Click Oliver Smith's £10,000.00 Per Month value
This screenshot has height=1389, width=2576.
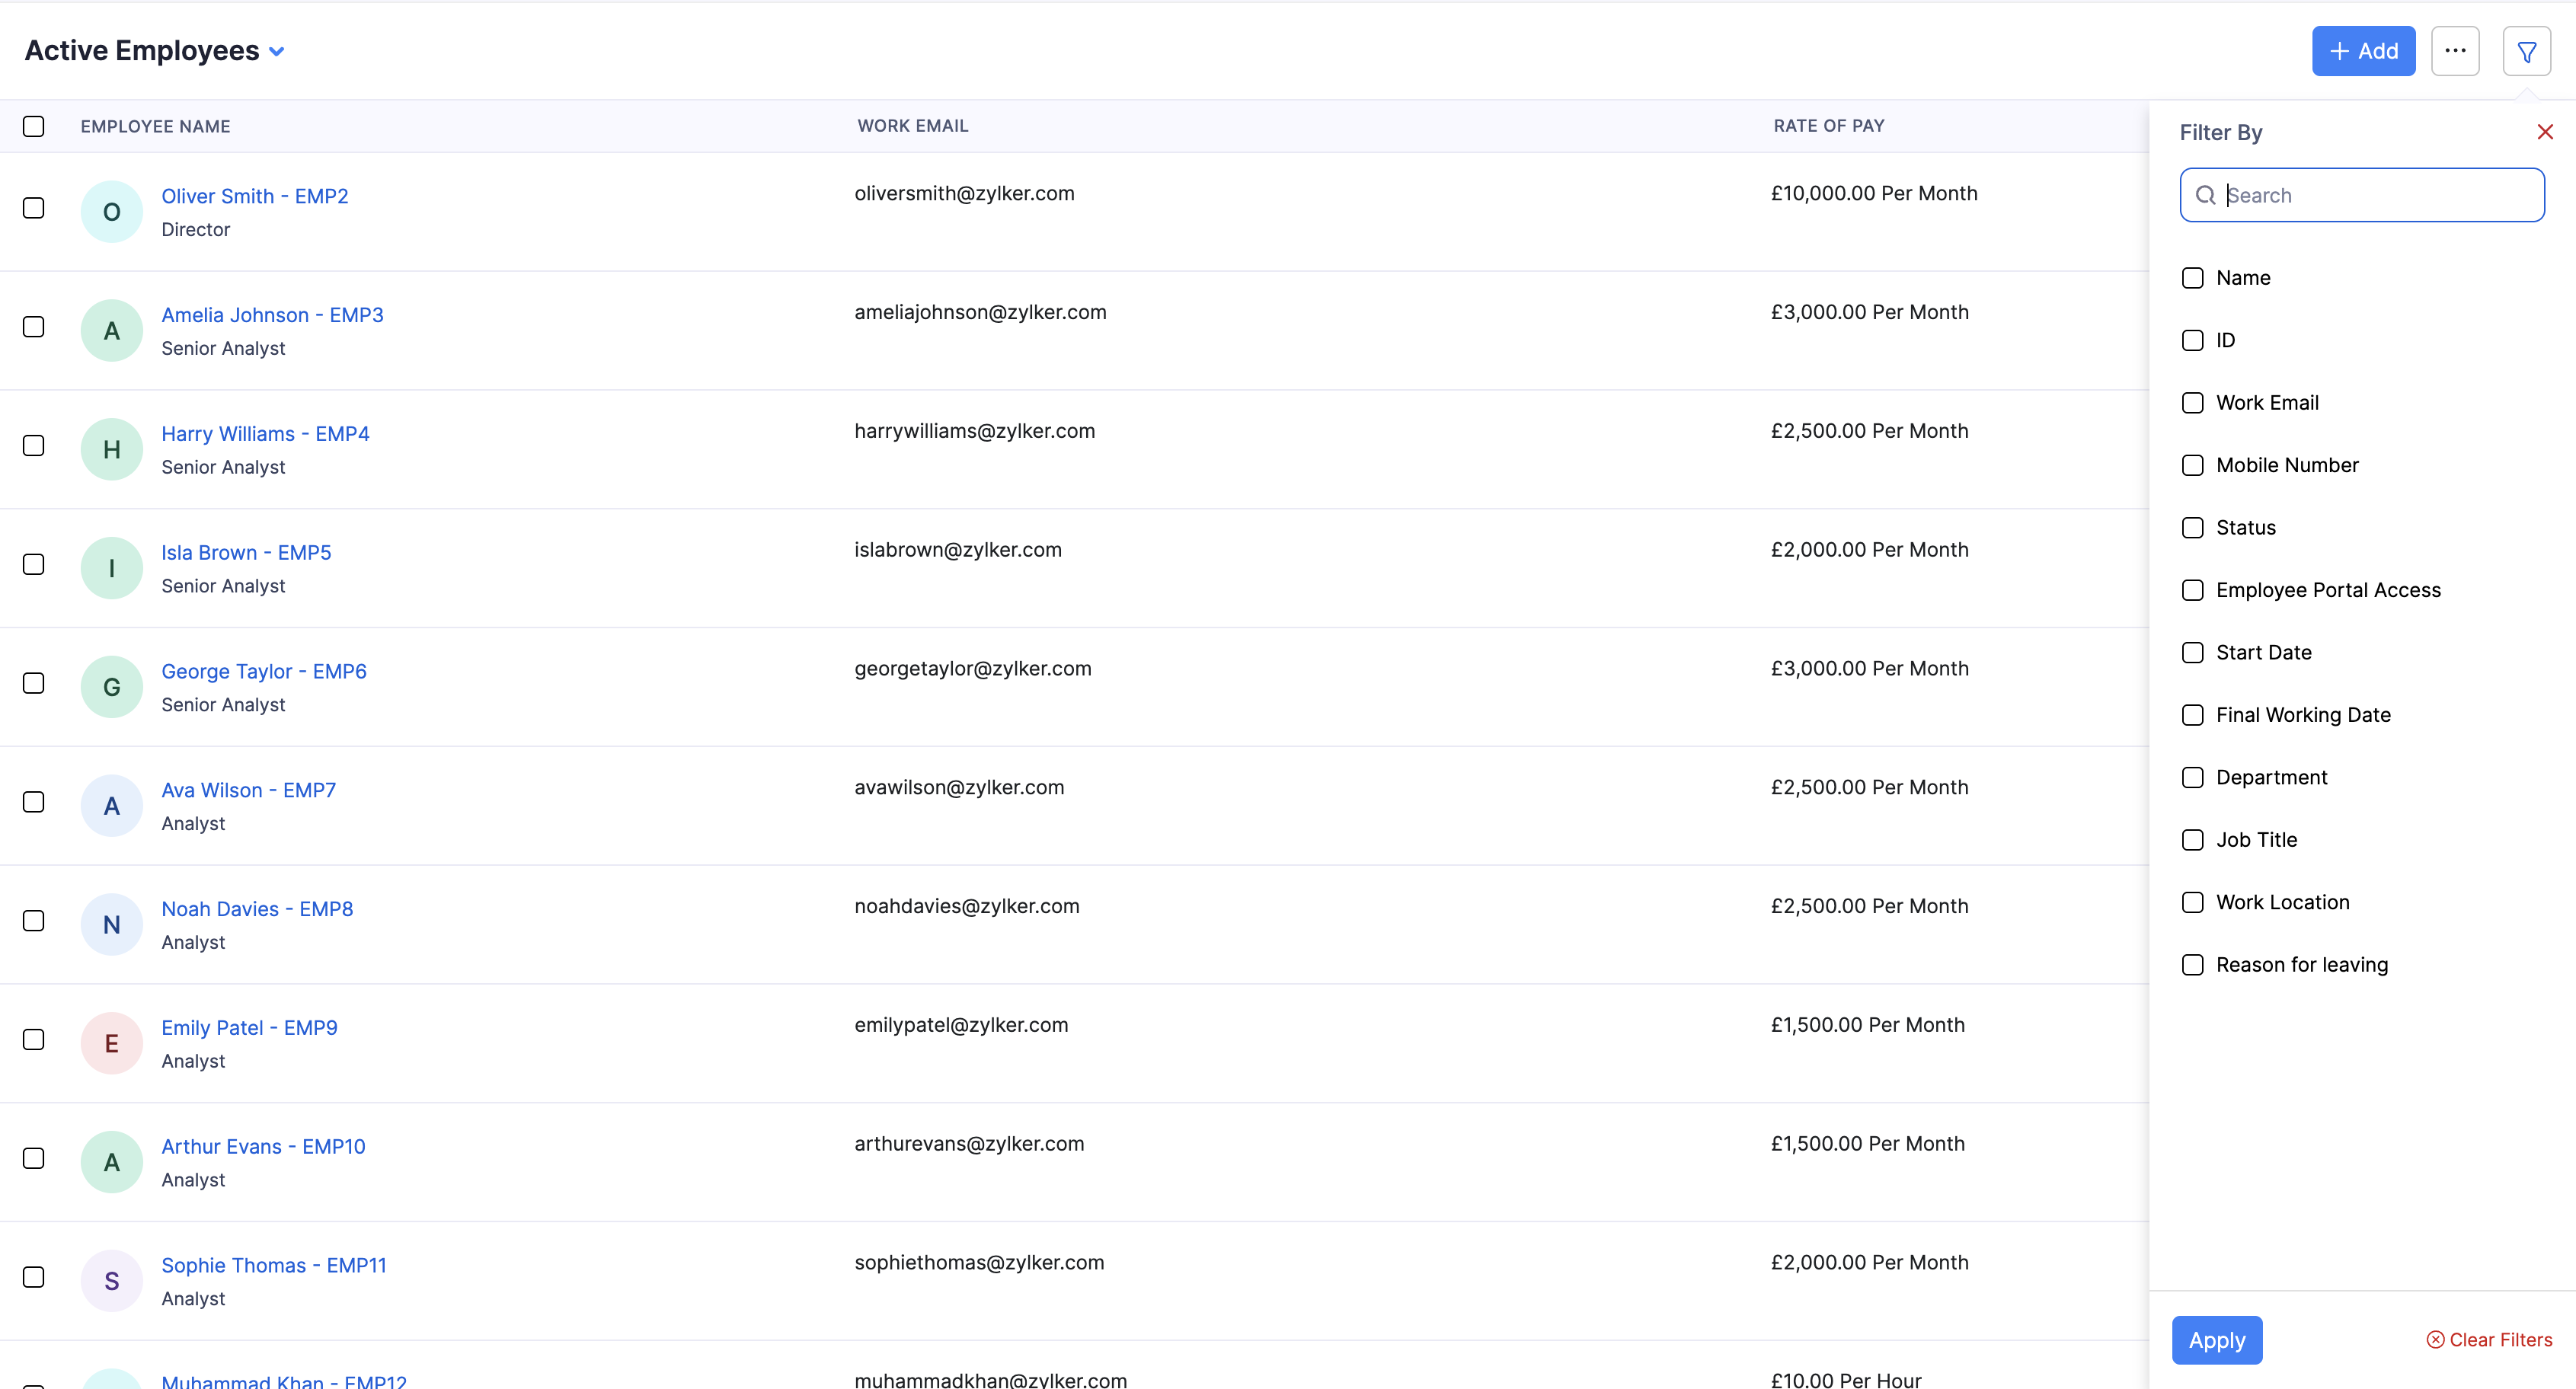pyautogui.click(x=1873, y=194)
